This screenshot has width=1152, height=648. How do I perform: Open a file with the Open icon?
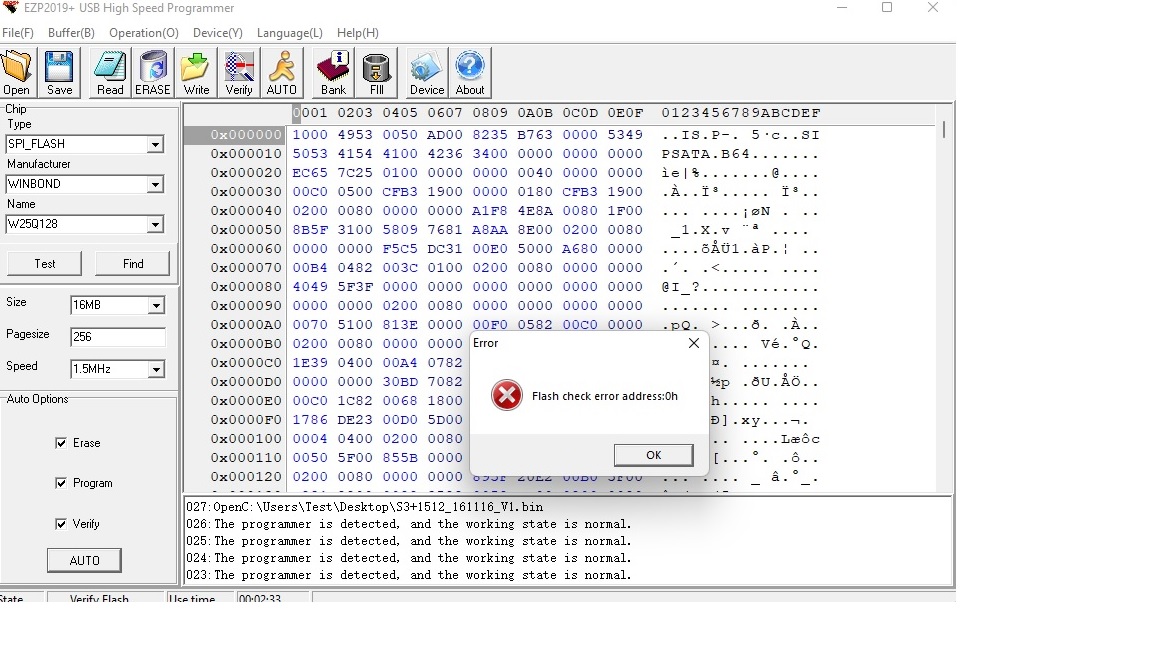point(15,73)
